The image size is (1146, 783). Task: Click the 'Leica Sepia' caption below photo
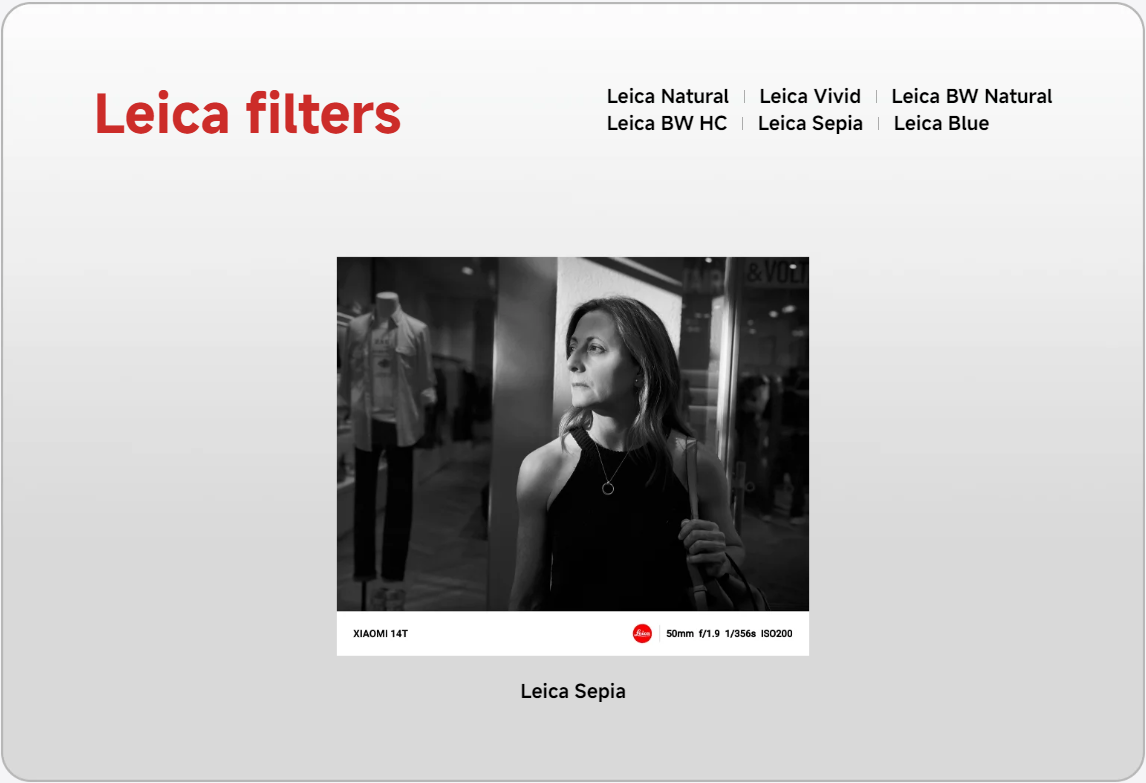(x=573, y=692)
